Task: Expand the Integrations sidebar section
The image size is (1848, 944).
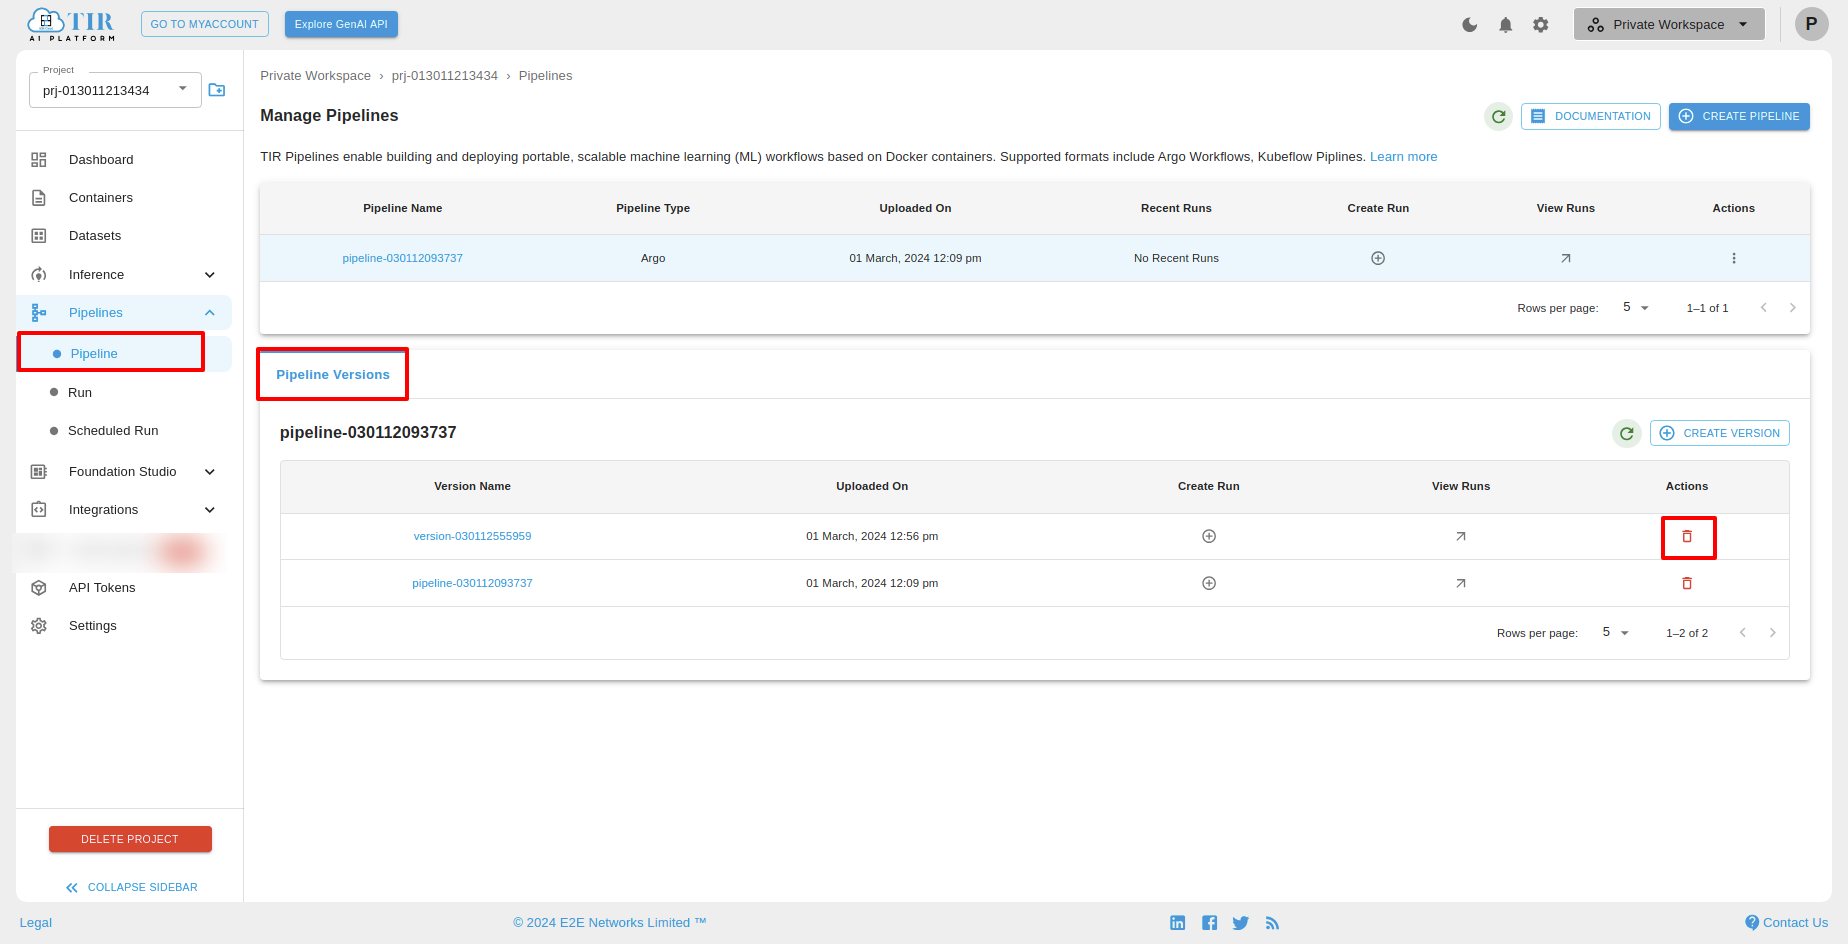Action: (x=210, y=510)
